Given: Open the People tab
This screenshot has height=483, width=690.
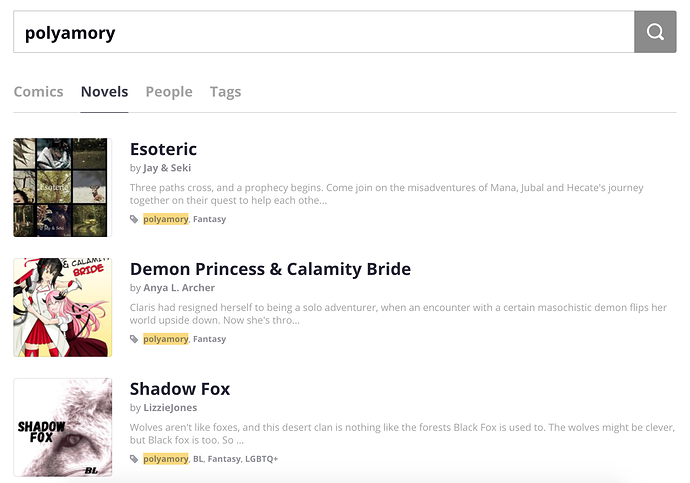Looking at the screenshot, I should (x=169, y=92).
